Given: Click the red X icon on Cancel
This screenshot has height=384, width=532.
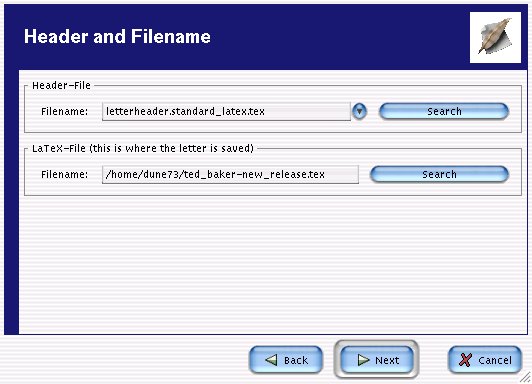Looking at the screenshot, I should click(465, 360).
